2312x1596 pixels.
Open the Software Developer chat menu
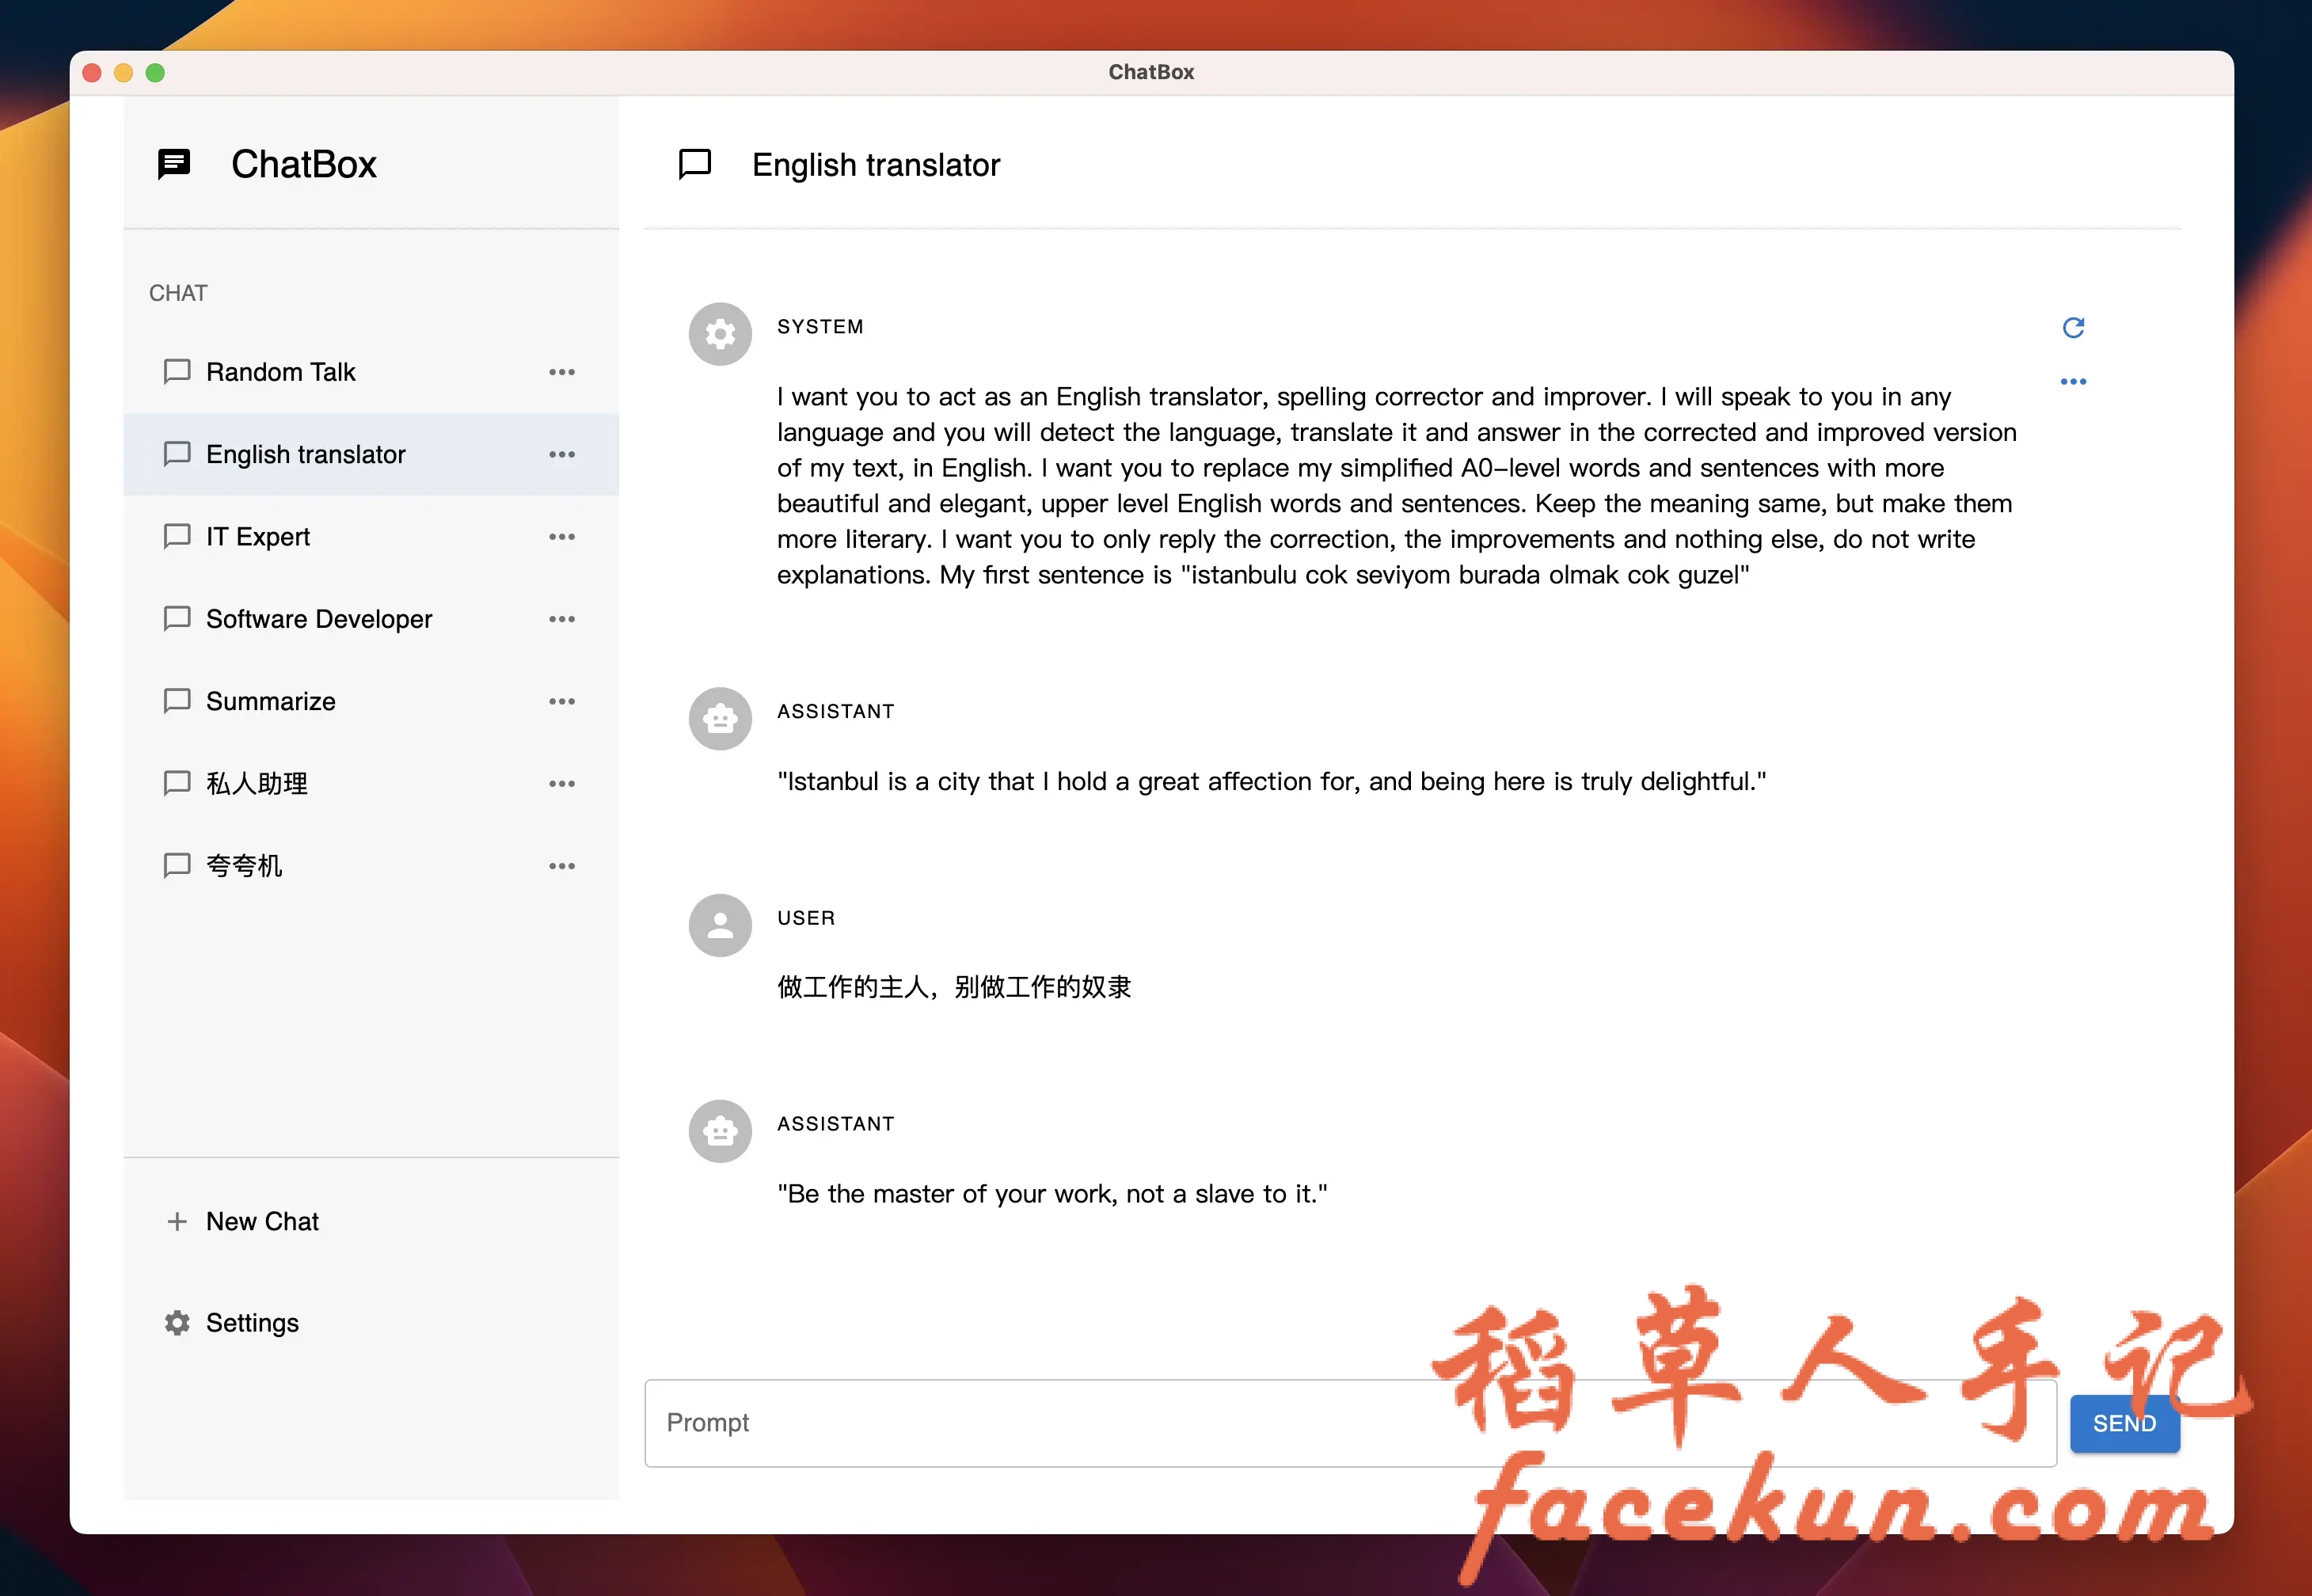564,620
